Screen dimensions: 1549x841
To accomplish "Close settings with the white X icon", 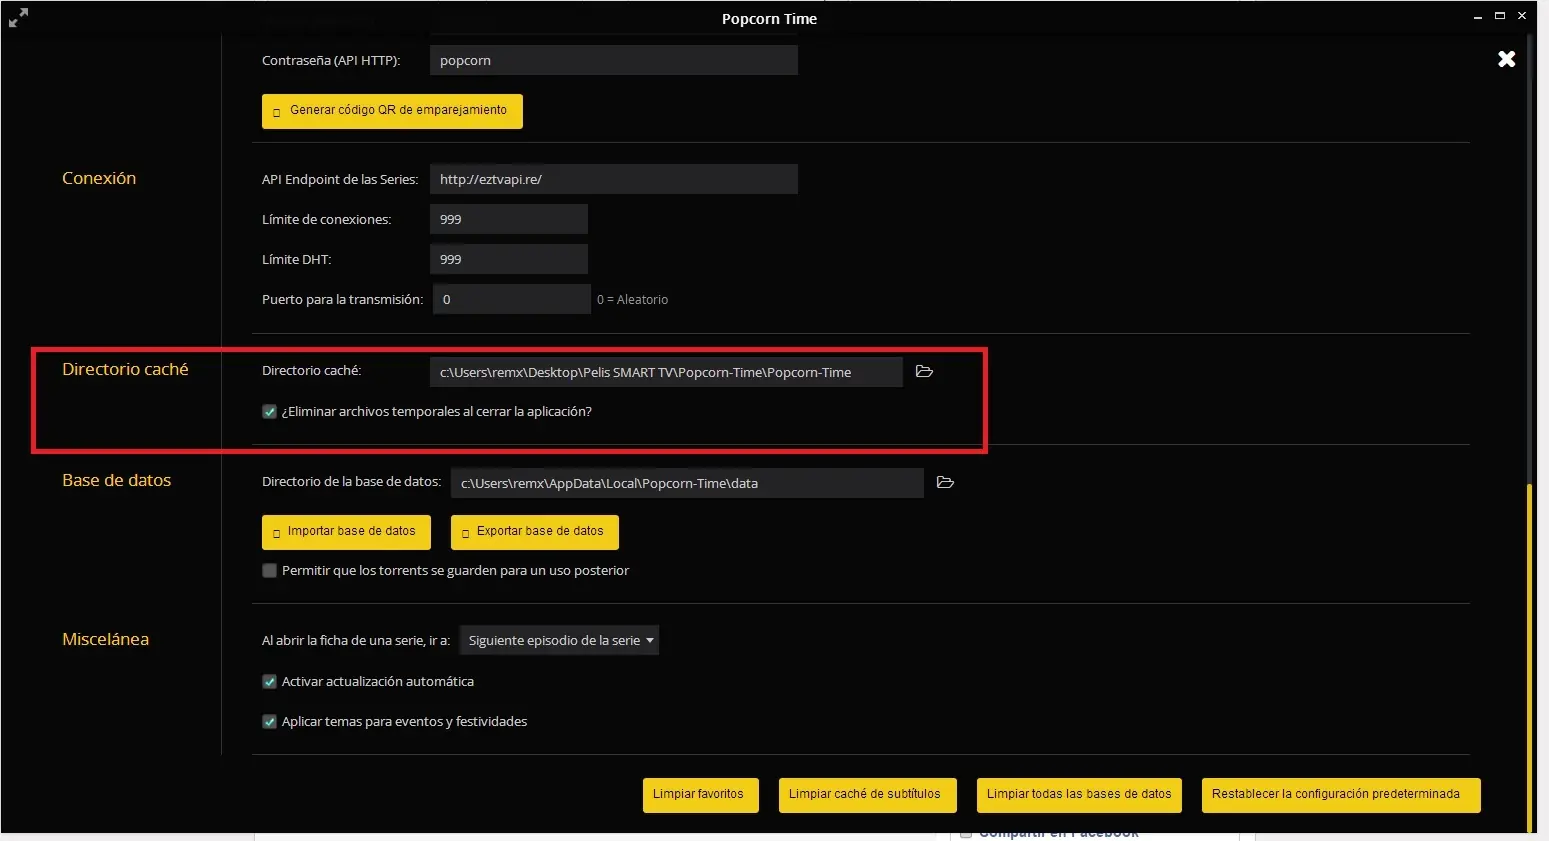I will [x=1506, y=60].
